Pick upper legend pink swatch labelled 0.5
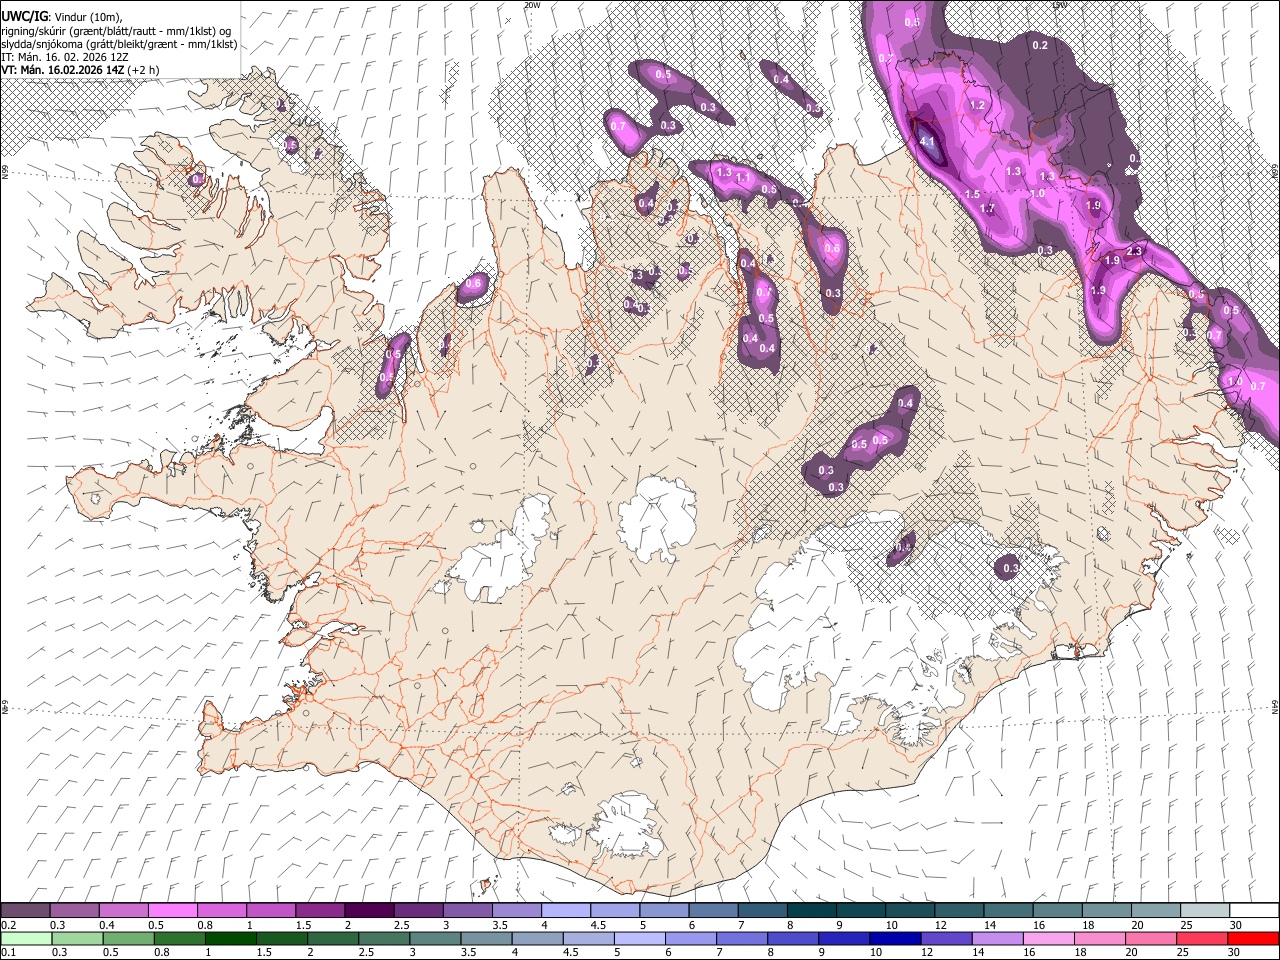Image resolution: width=1280 pixels, height=960 pixels. (173, 911)
